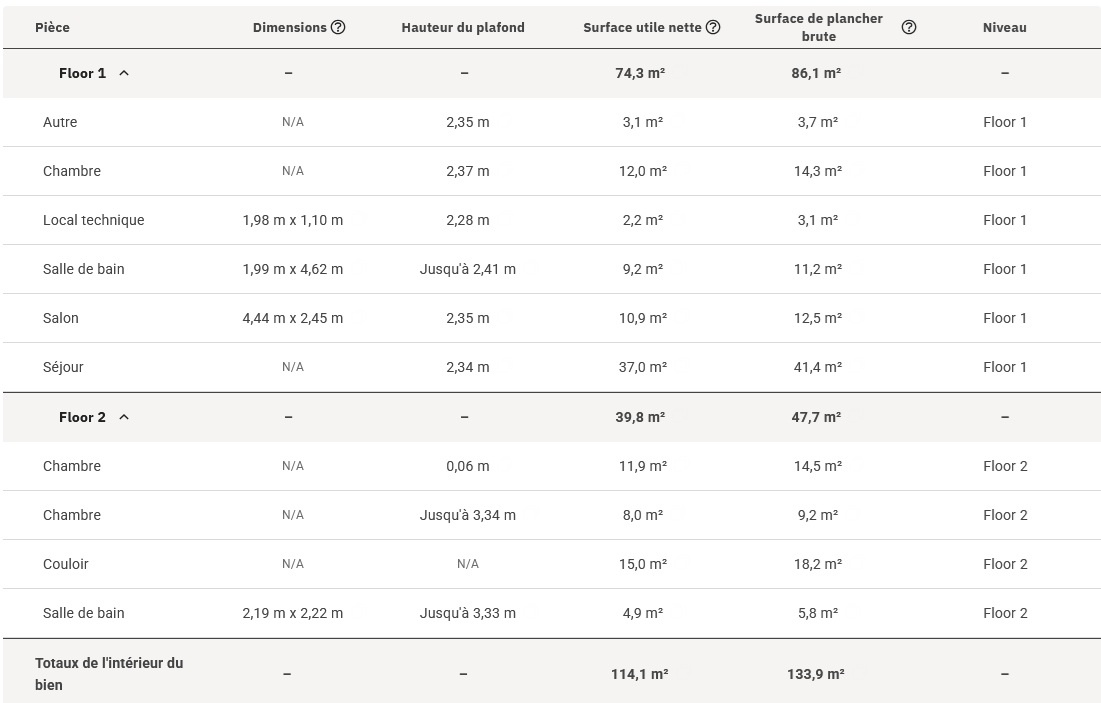This screenshot has height=703, width=1101.
Task: Collapse the Floor 1 section chevron
Action: [x=124, y=73]
